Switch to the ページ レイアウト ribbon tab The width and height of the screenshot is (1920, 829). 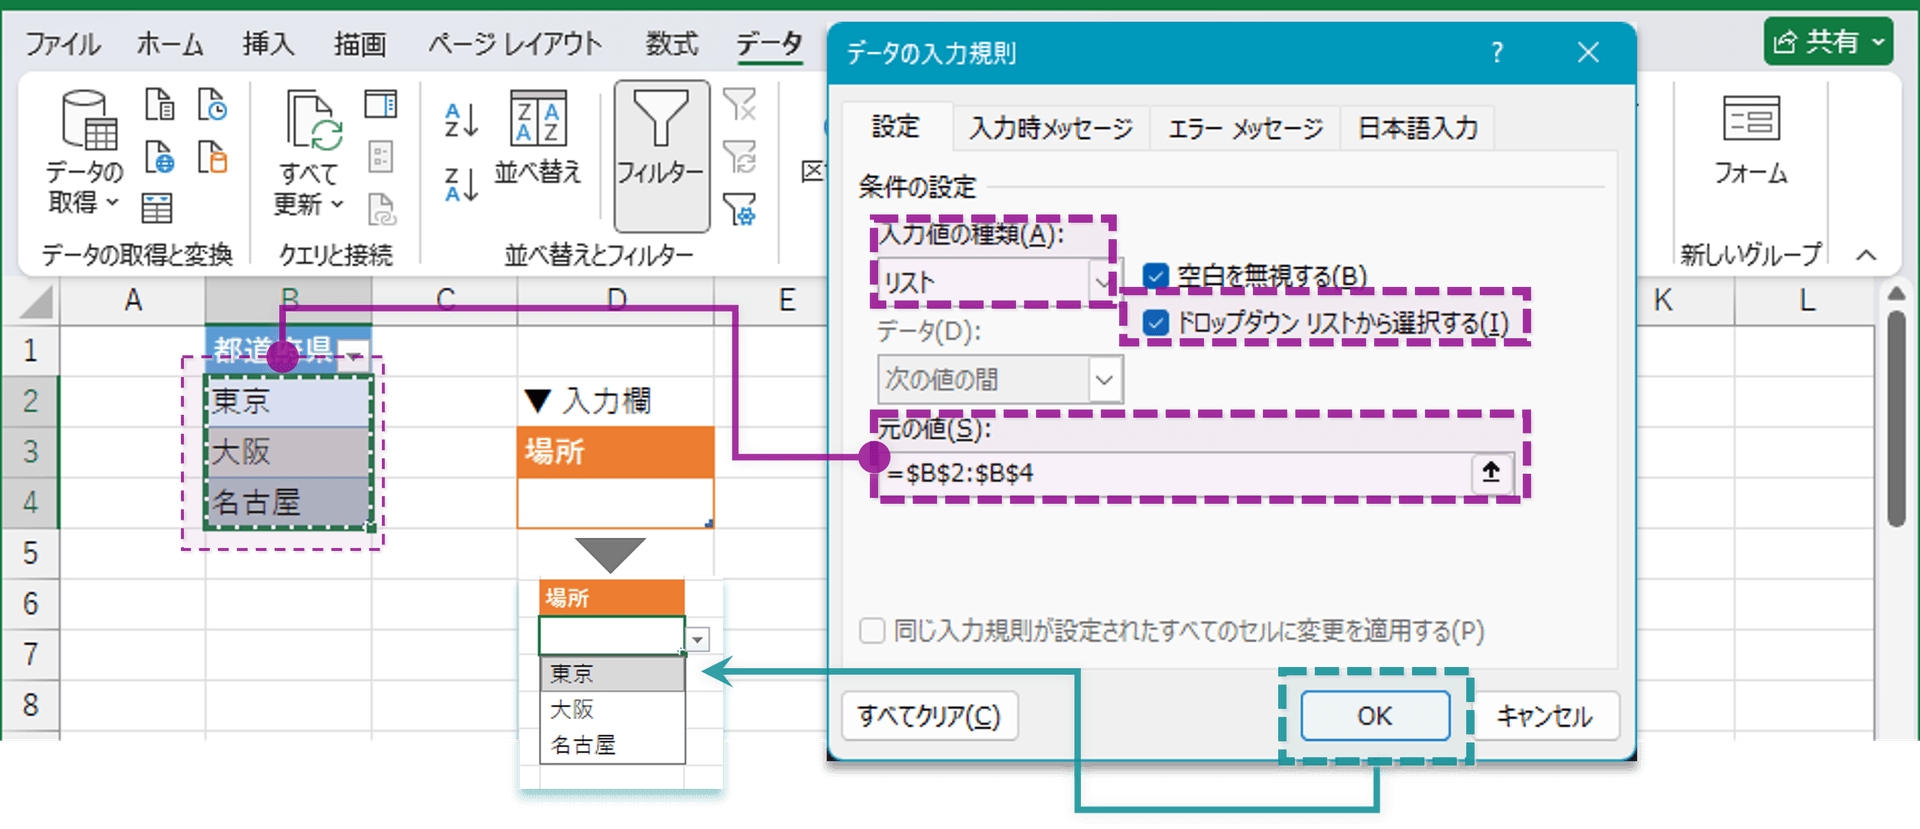[x=515, y=44]
